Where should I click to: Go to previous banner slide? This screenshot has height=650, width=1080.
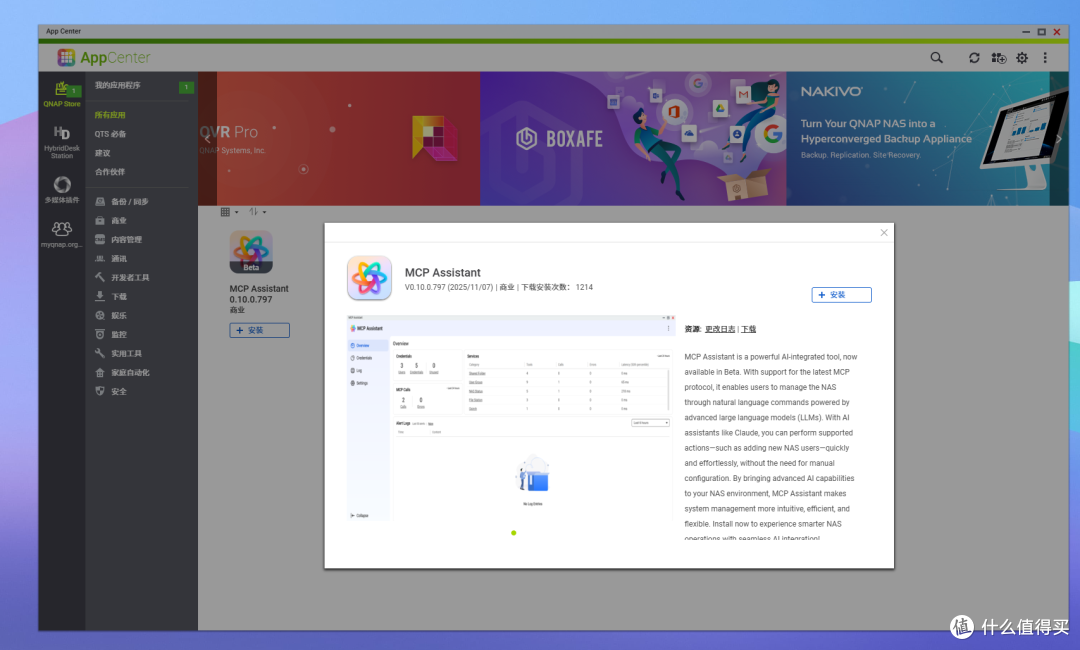point(207,138)
